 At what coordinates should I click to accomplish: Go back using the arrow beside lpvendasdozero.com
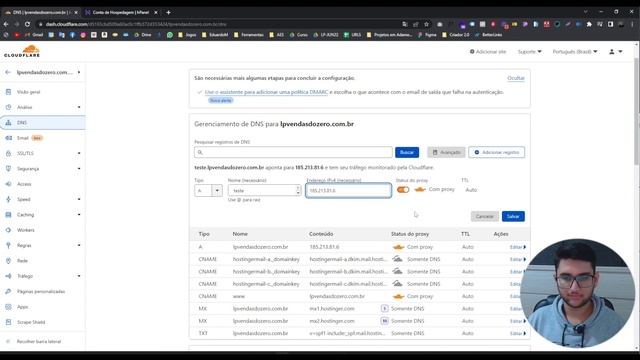click(x=8, y=72)
